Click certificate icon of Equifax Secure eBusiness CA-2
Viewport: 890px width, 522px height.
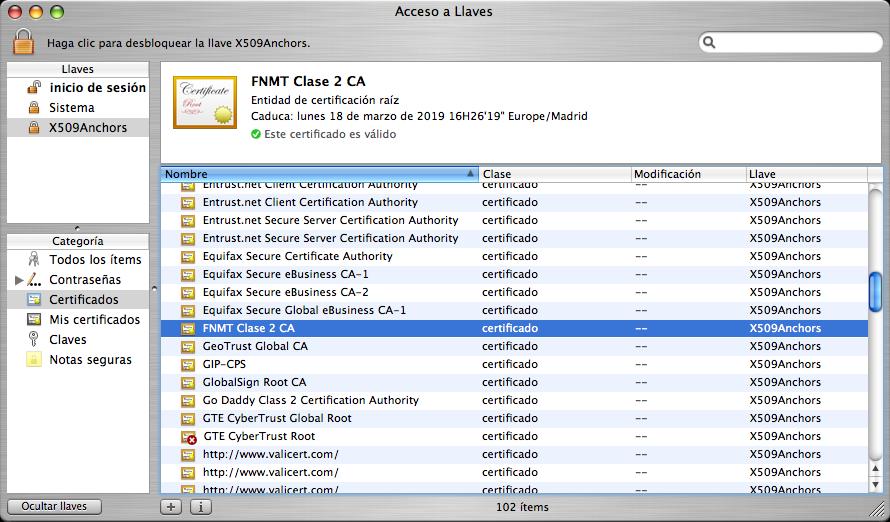point(188,293)
